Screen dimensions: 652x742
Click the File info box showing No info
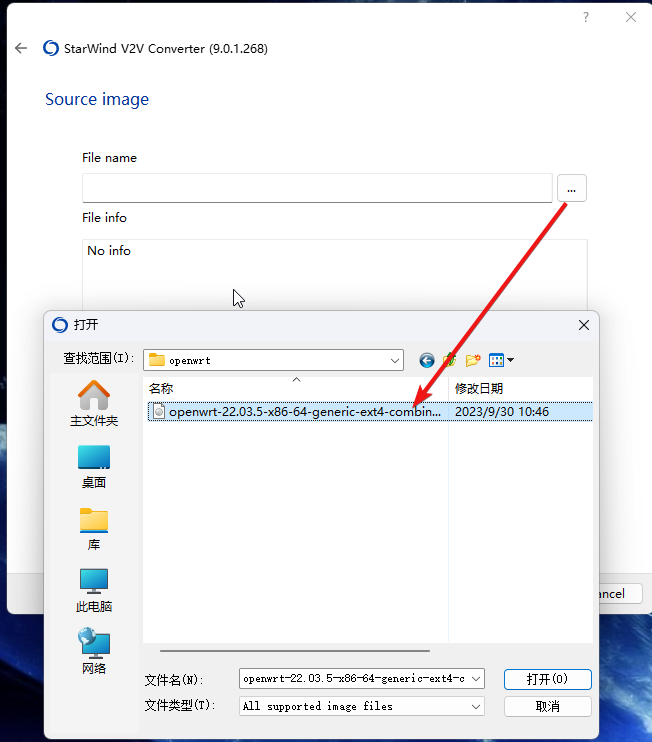click(x=335, y=274)
